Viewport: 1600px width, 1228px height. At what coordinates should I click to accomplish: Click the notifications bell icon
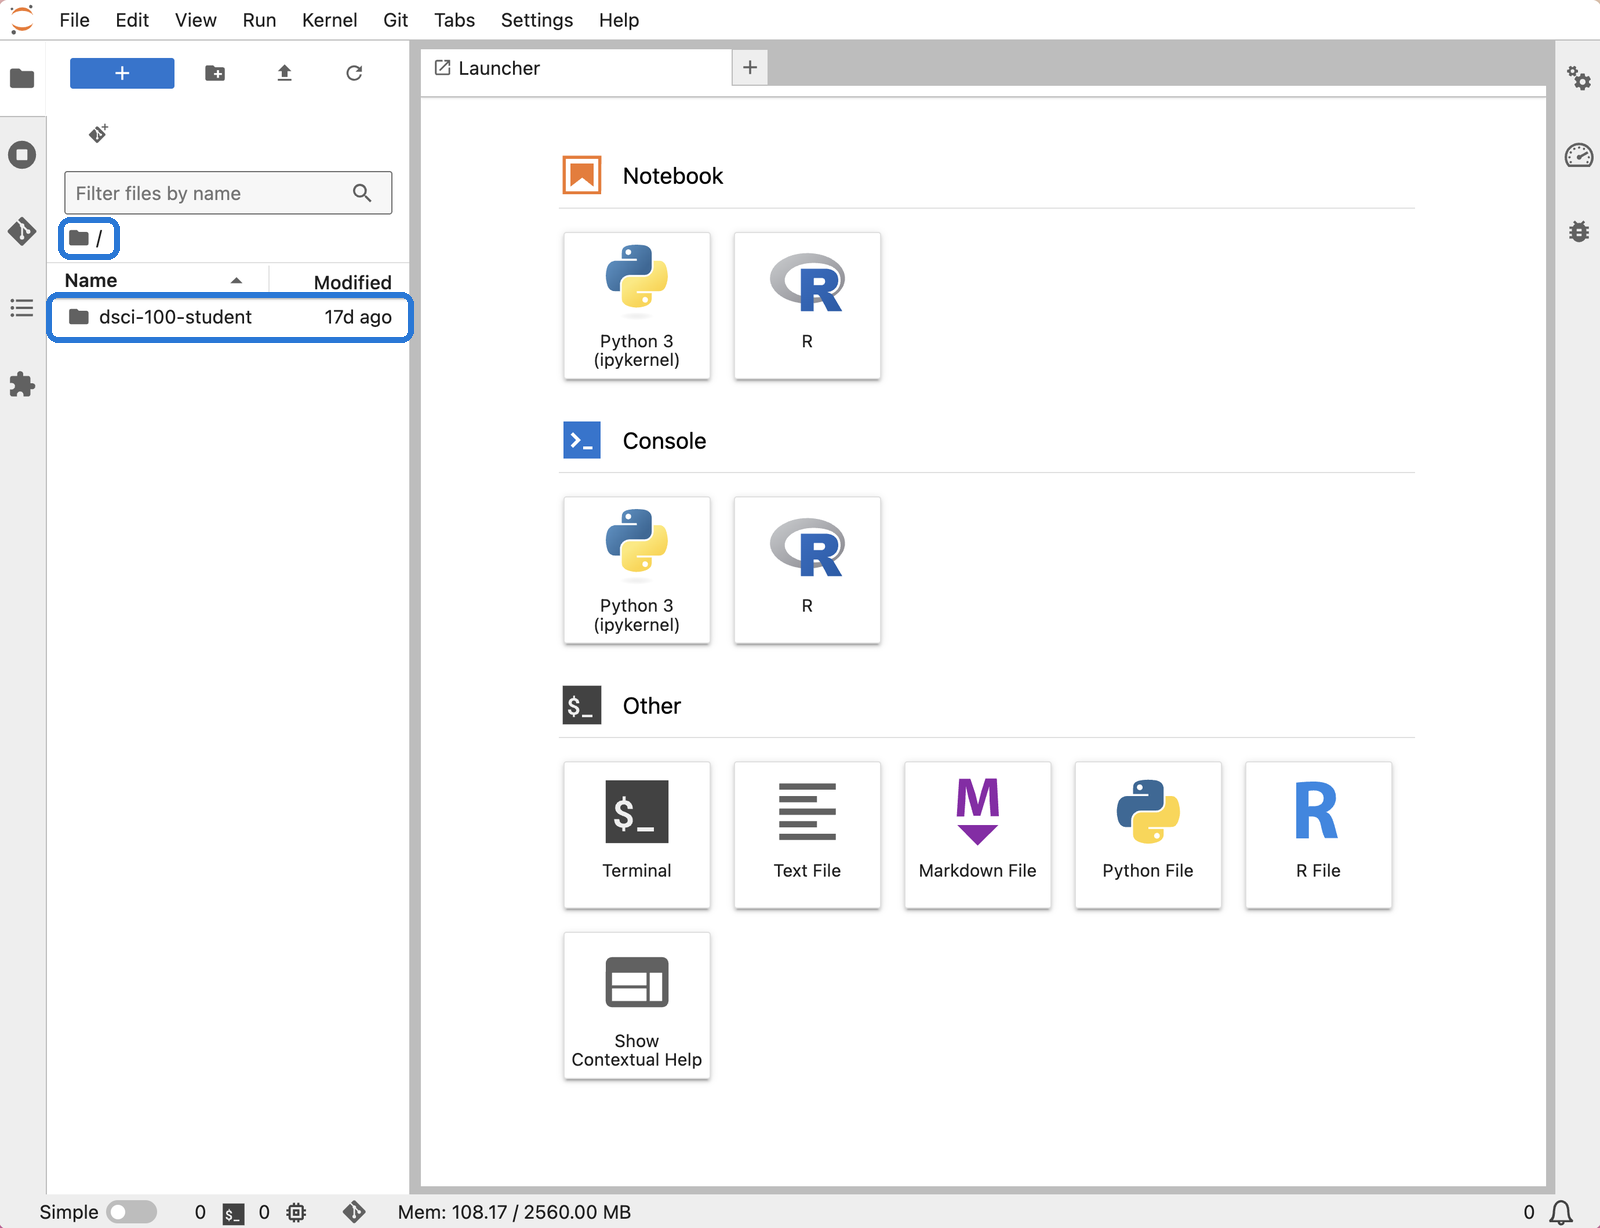click(x=1561, y=1212)
